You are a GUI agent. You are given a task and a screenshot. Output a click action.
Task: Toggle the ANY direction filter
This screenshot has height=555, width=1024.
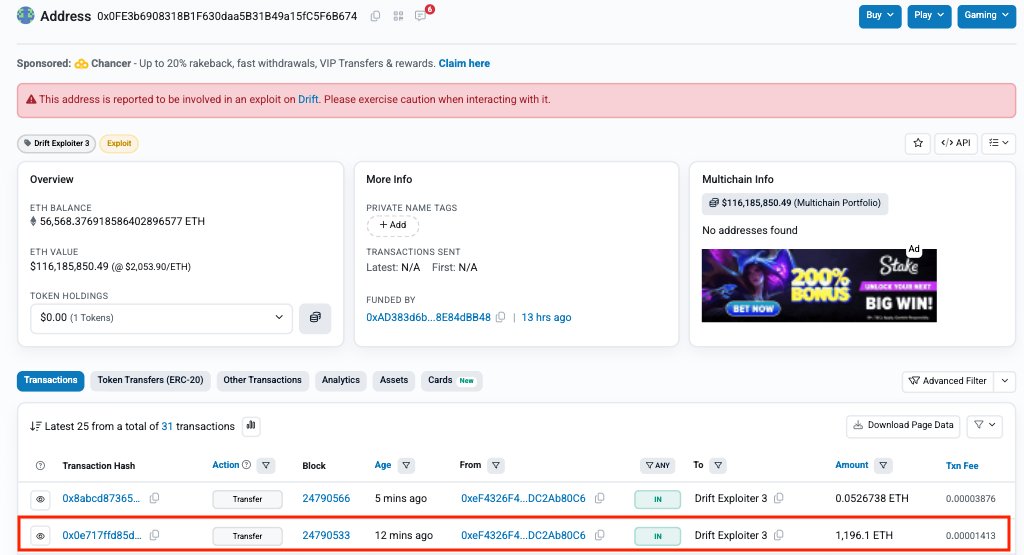click(656, 465)
